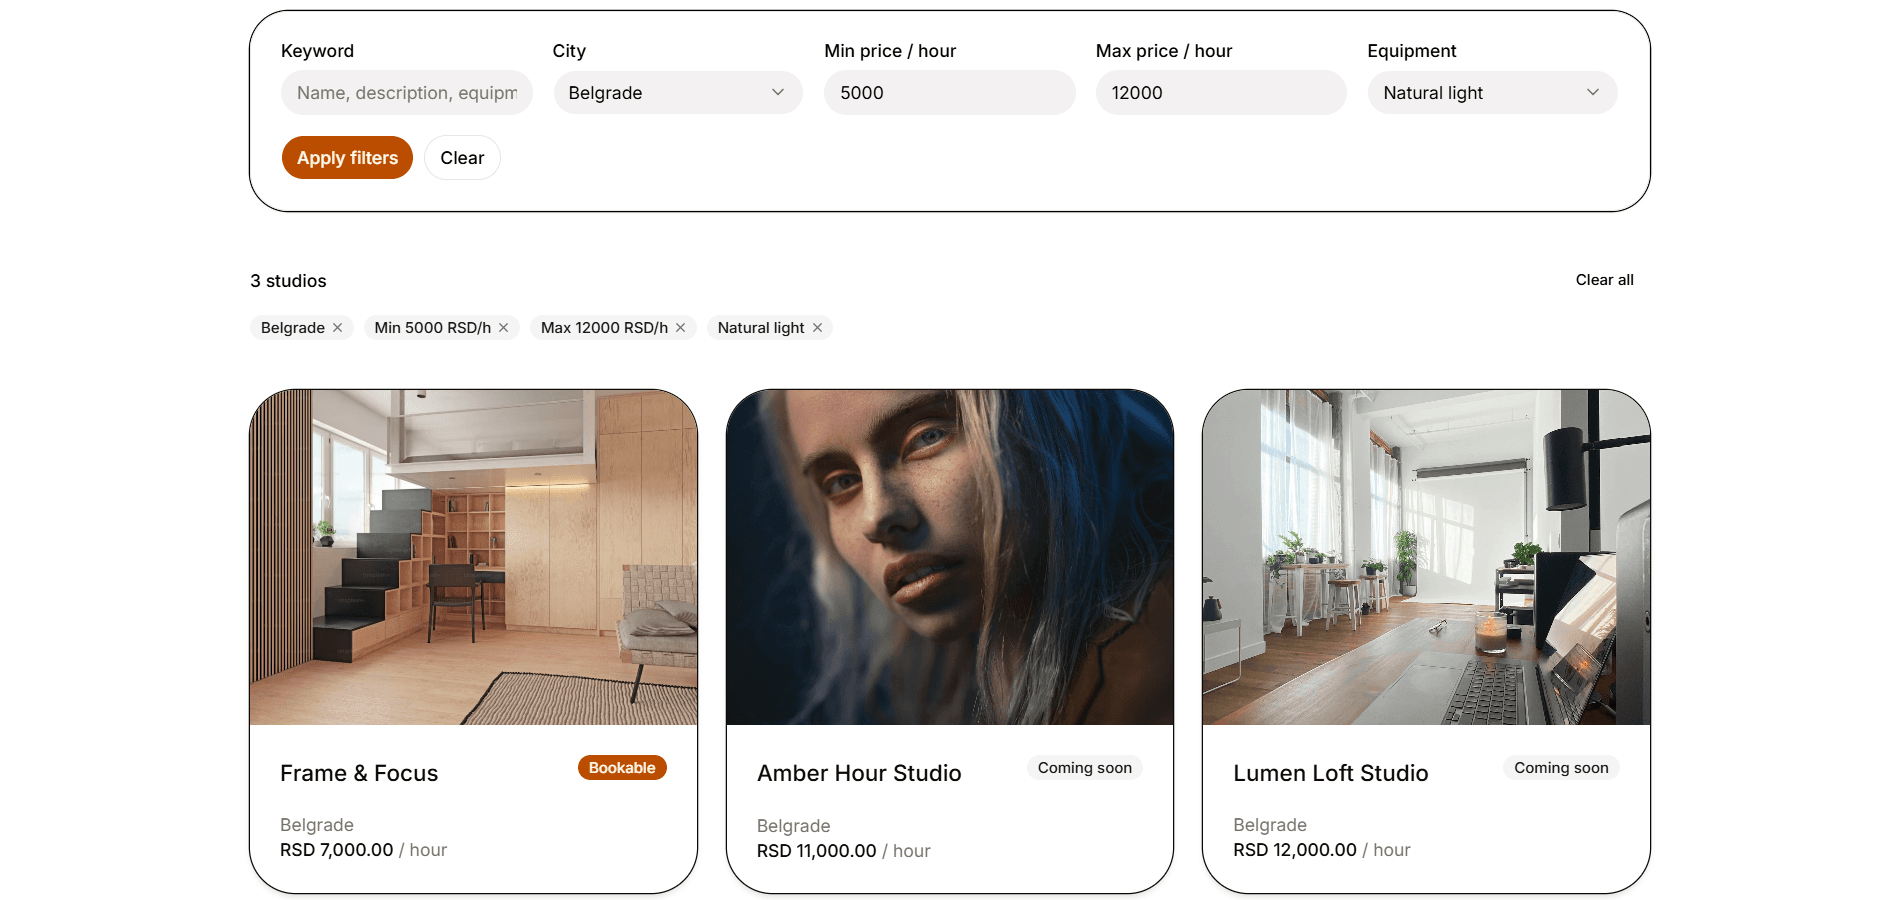Remove the Max 12000 RSD/h filter chip
The width and height of the screenshot is (1895, 900).
(681, 328)
